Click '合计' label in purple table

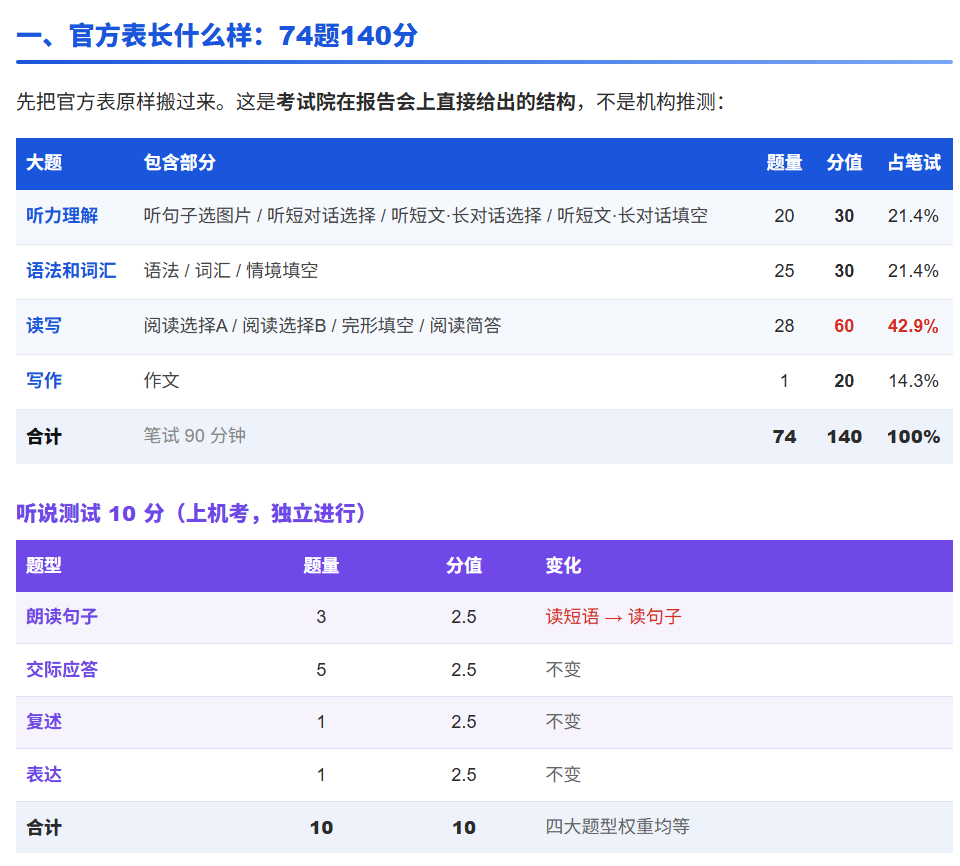click(44, 828)
